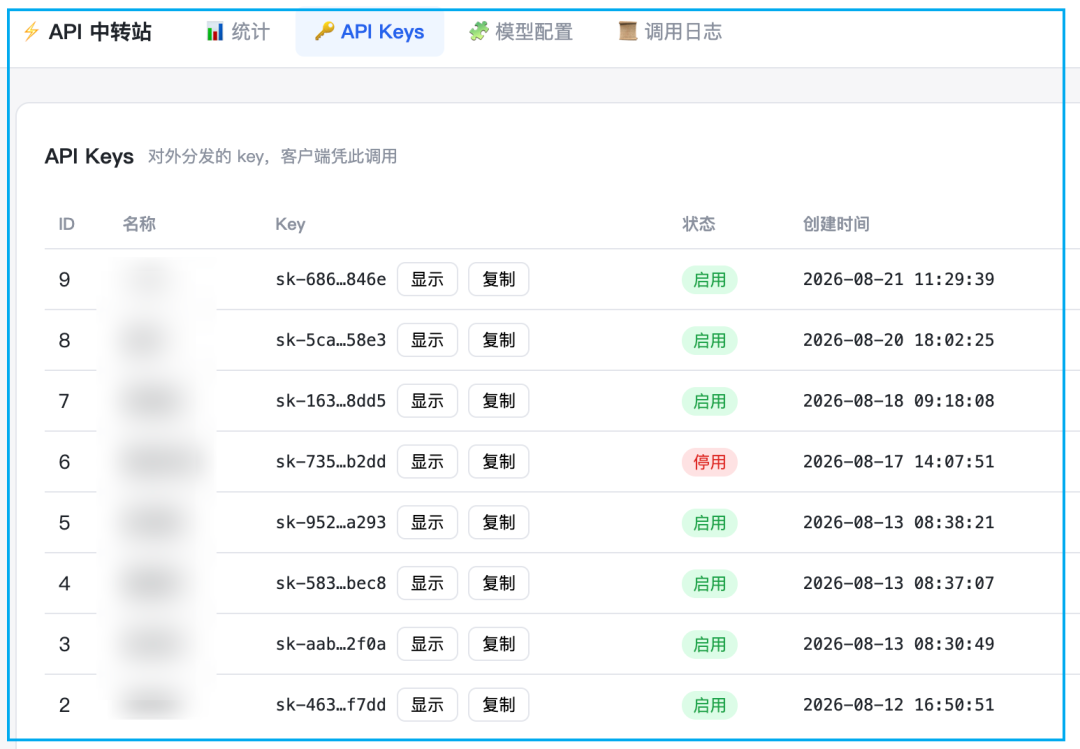
Task: Toggle the 启用 status badge of ID 9
Action: tap(709, 280)
